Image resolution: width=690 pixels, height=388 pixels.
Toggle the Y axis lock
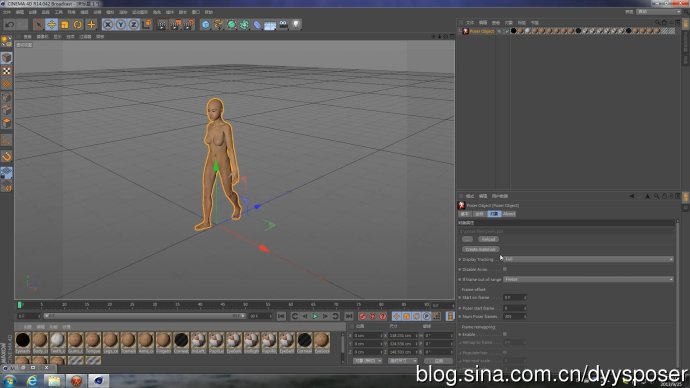[121, 25]
